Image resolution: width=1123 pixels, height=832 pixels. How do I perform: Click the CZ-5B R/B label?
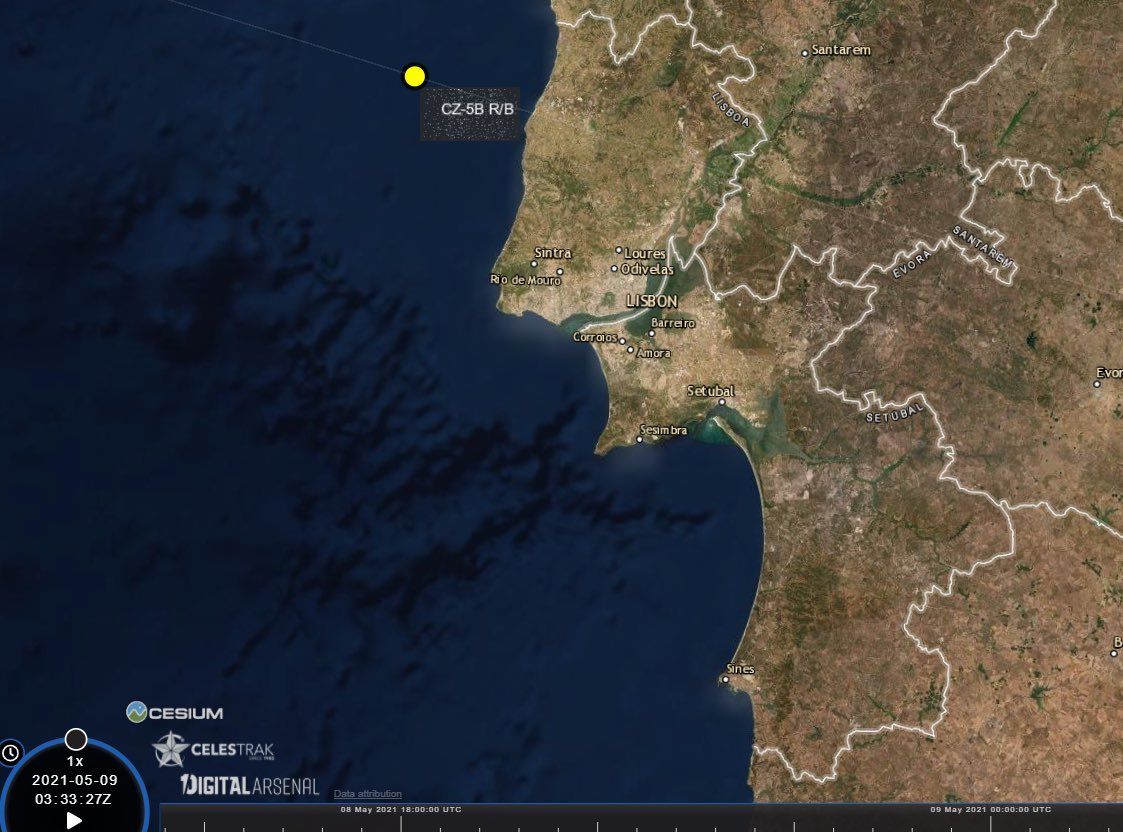point(478,108)
